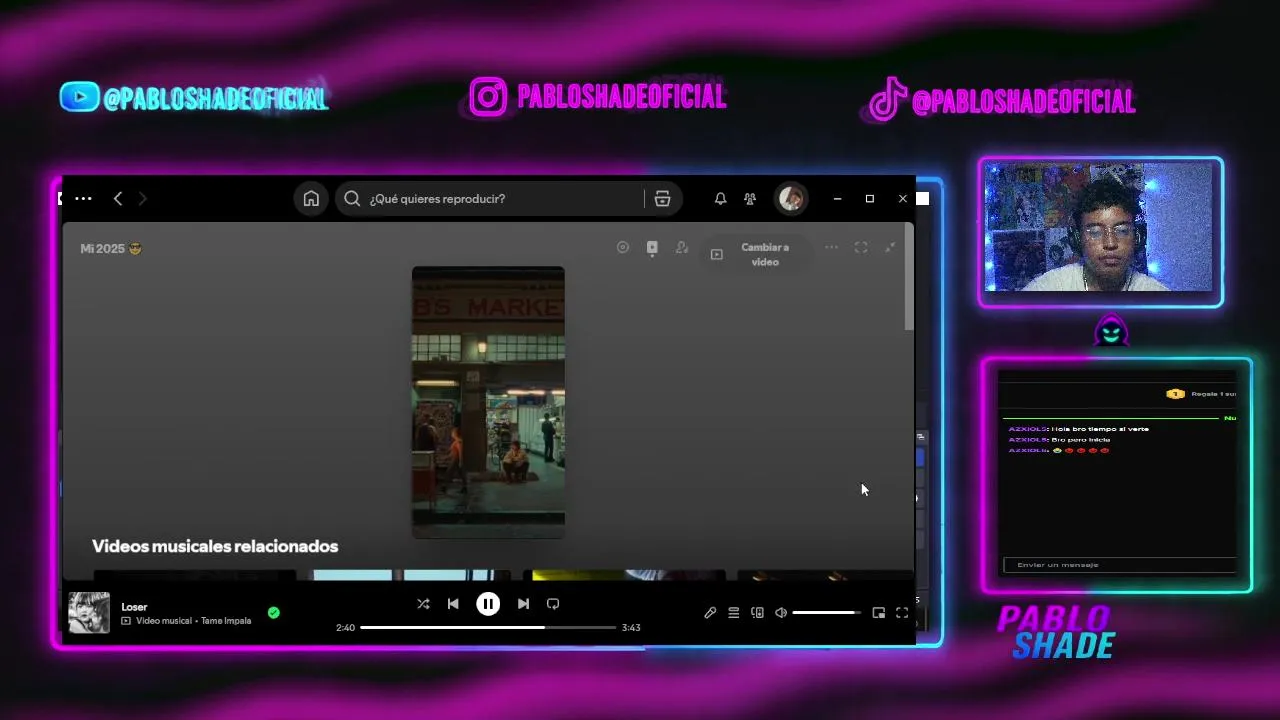Go back with the left arrow
This screenshot has height=720, width=1280.
118,199
